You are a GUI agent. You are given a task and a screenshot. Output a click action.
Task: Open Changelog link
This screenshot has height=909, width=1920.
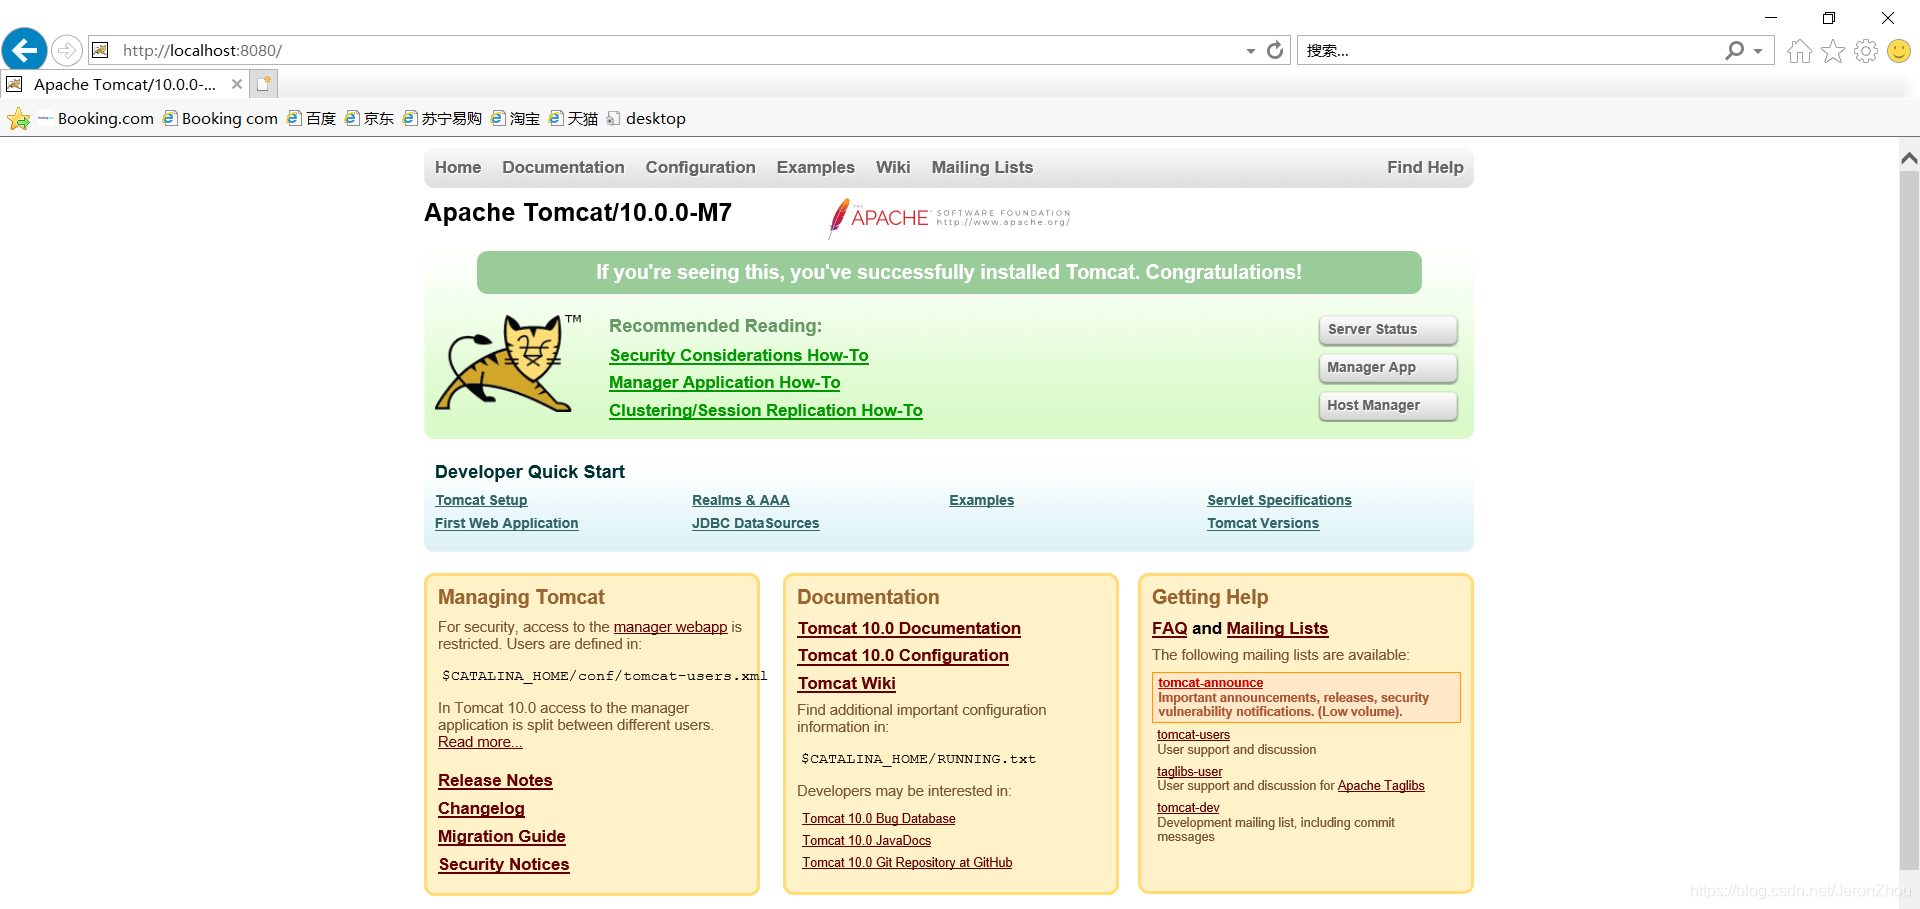[481, 808]
